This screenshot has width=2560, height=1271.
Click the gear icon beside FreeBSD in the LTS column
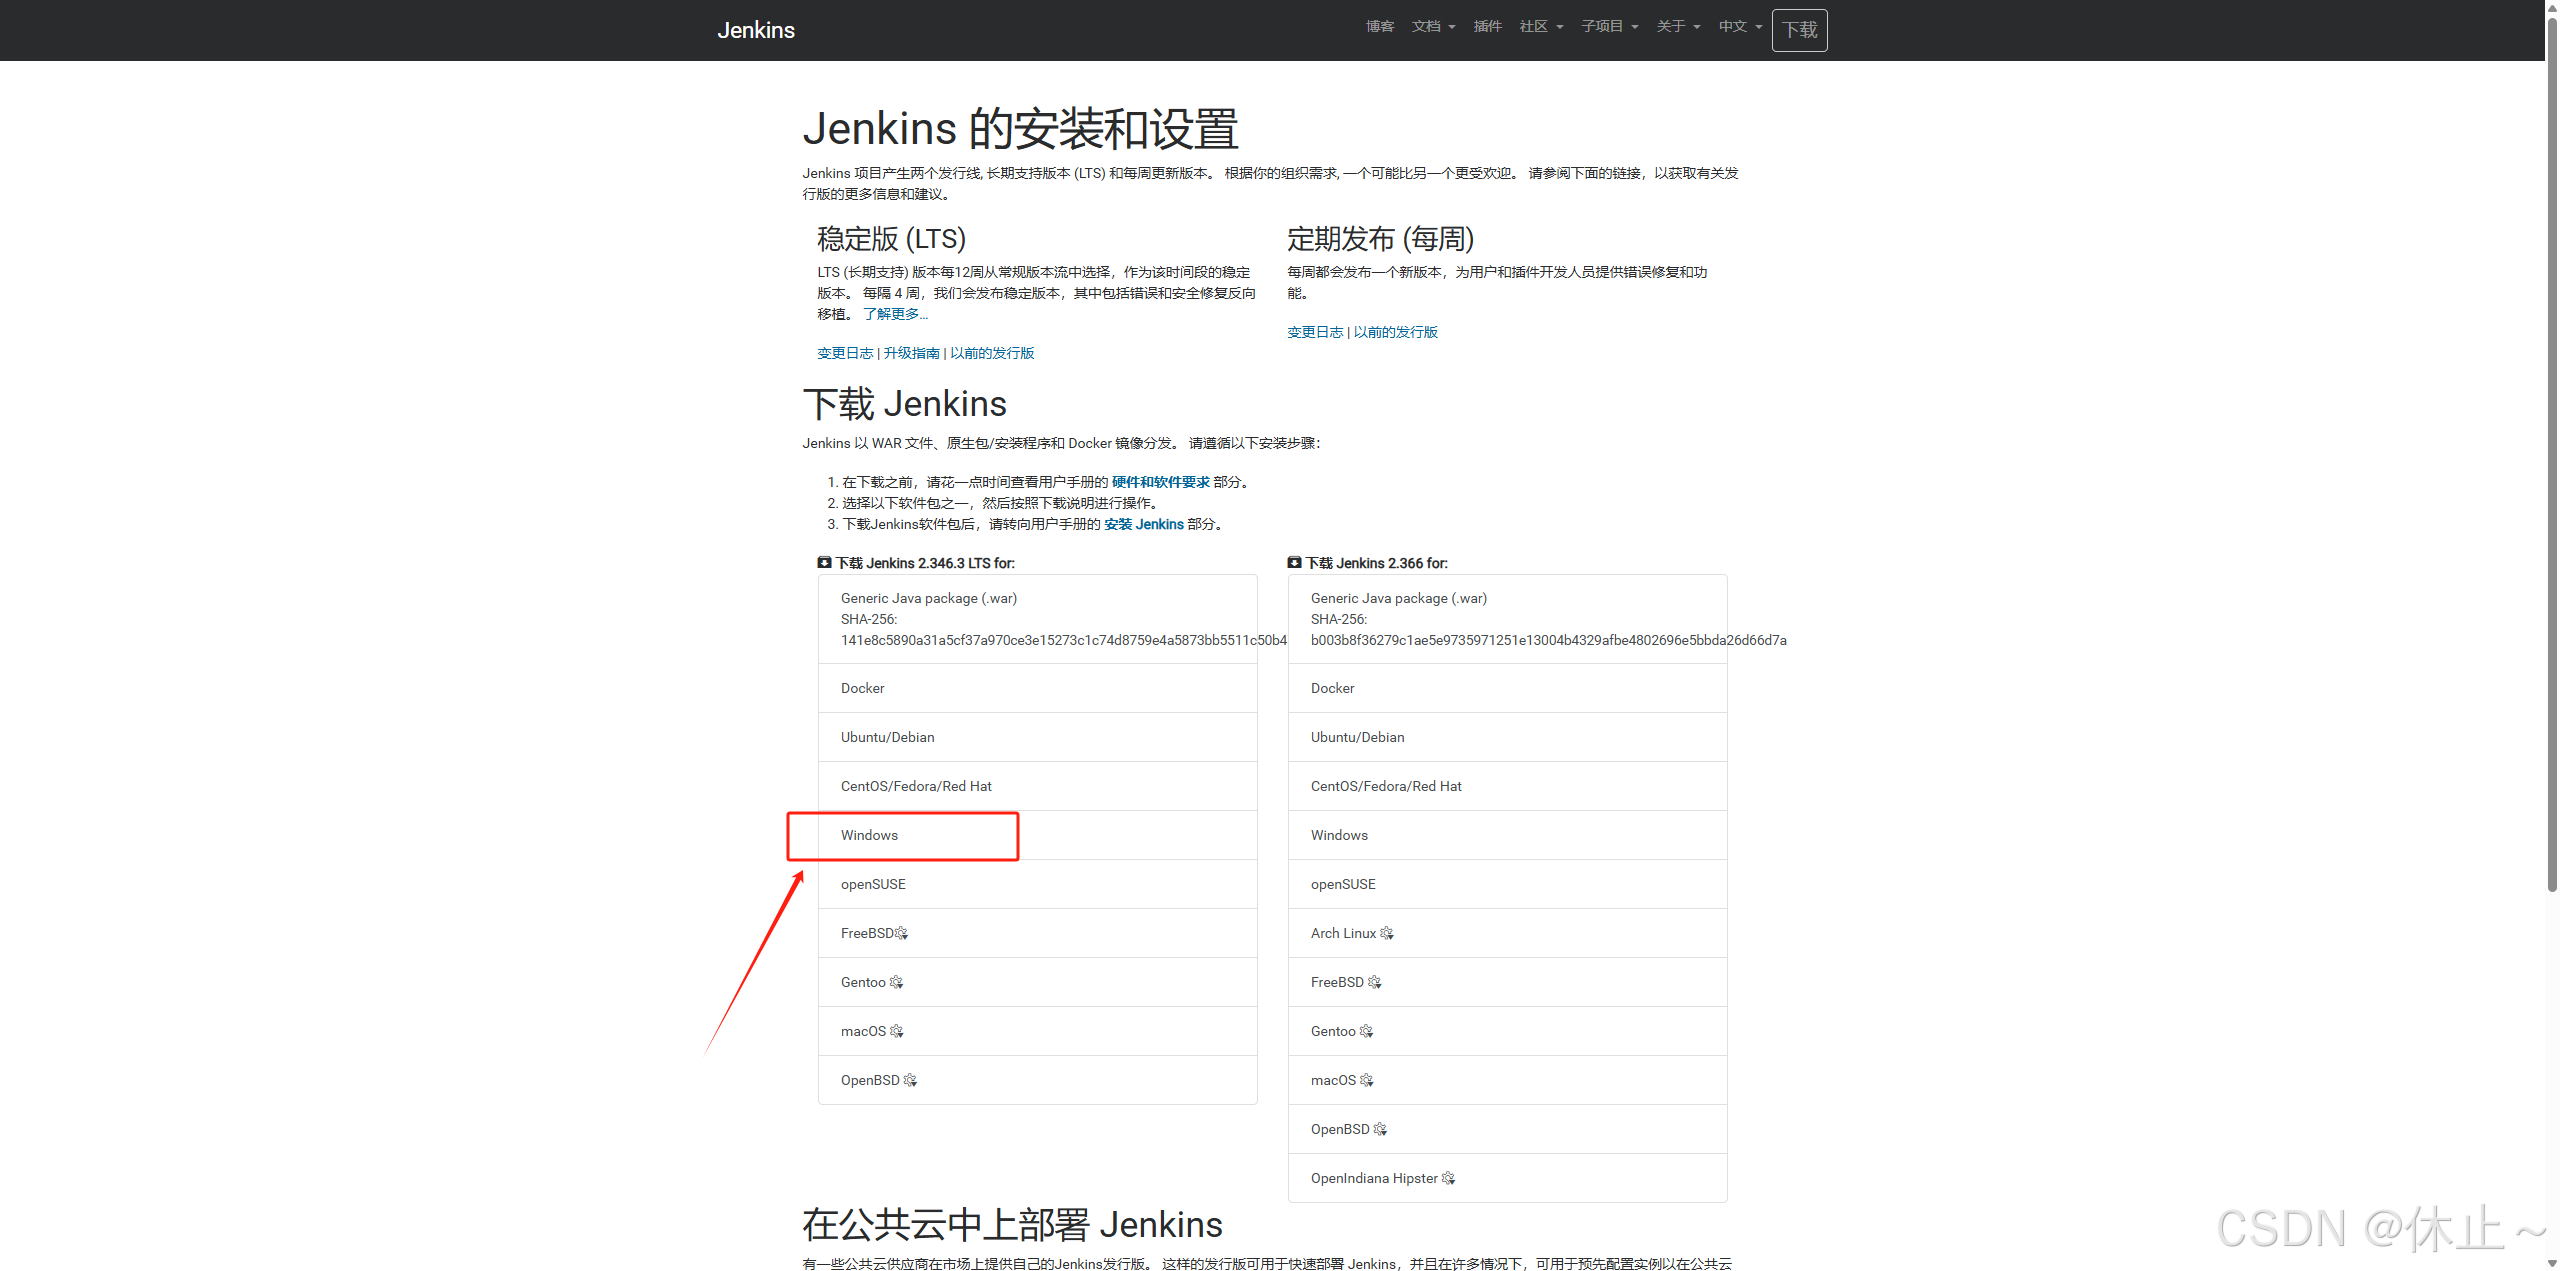(x=901, y=933)
